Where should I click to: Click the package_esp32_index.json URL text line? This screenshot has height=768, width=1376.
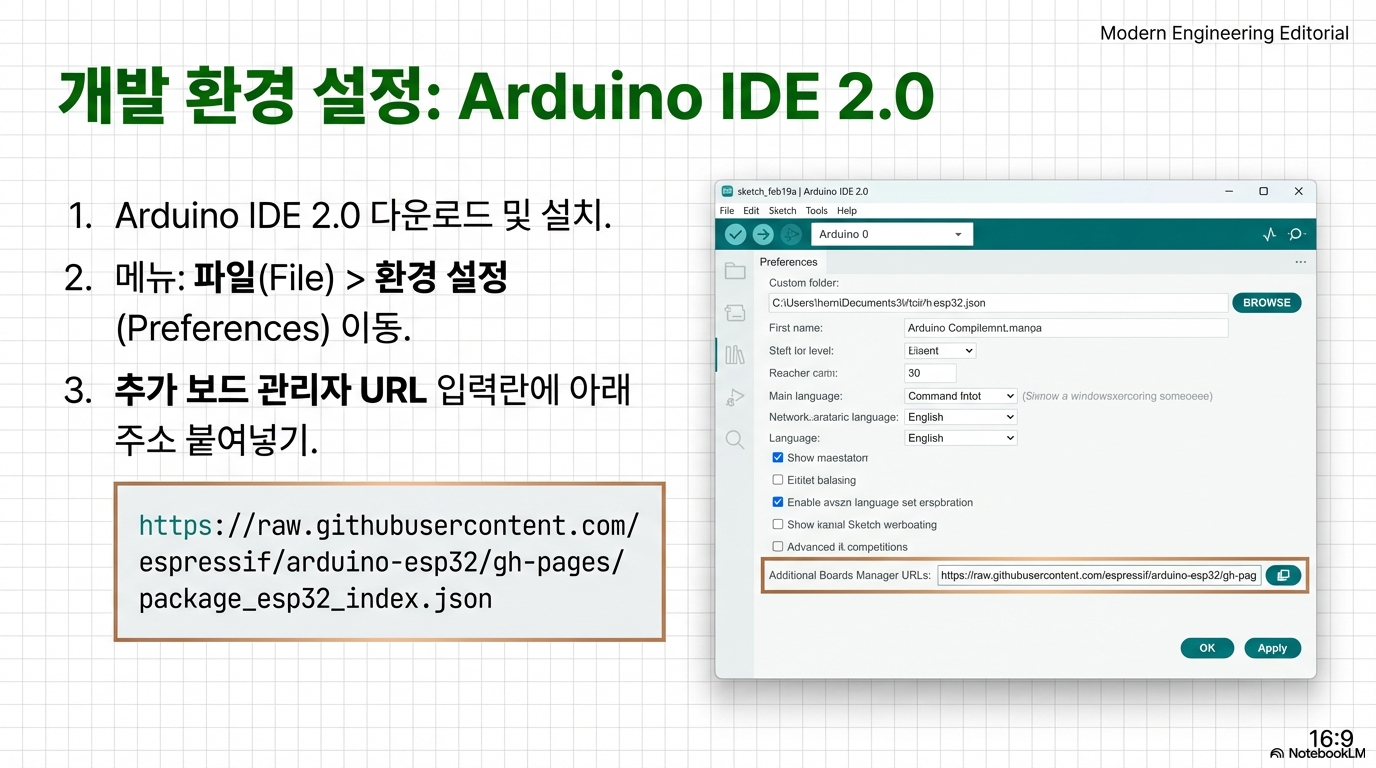[316, 599]
